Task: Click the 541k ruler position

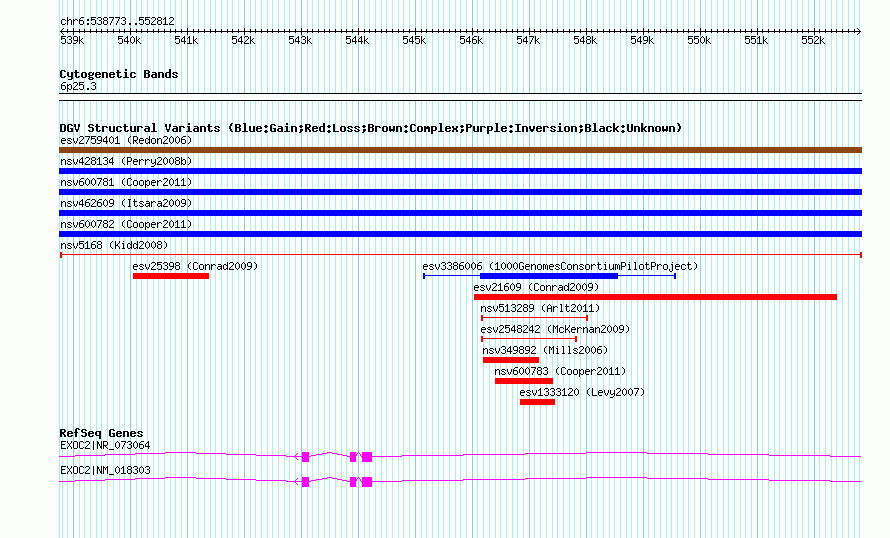Action: click(186, 40)
